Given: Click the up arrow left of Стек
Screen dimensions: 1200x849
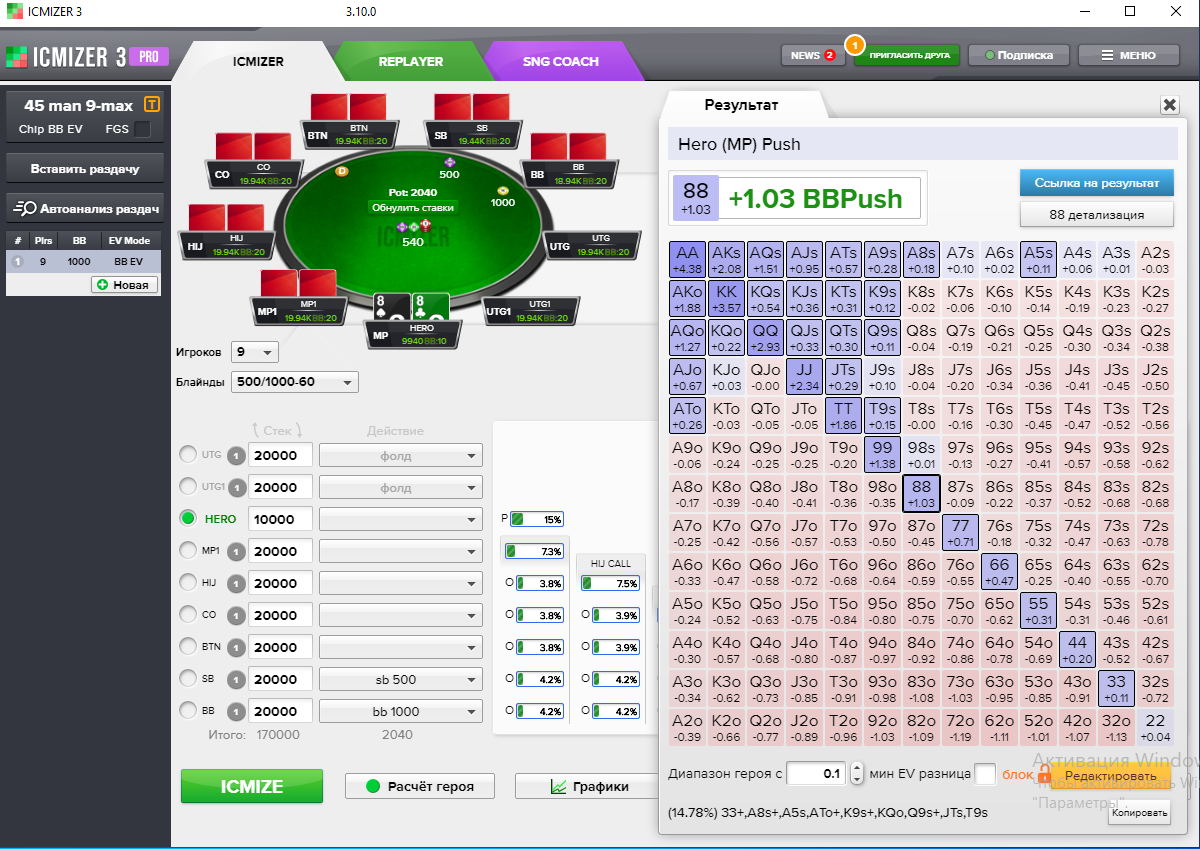Looking at the screenshot, I should click(257, 430).
